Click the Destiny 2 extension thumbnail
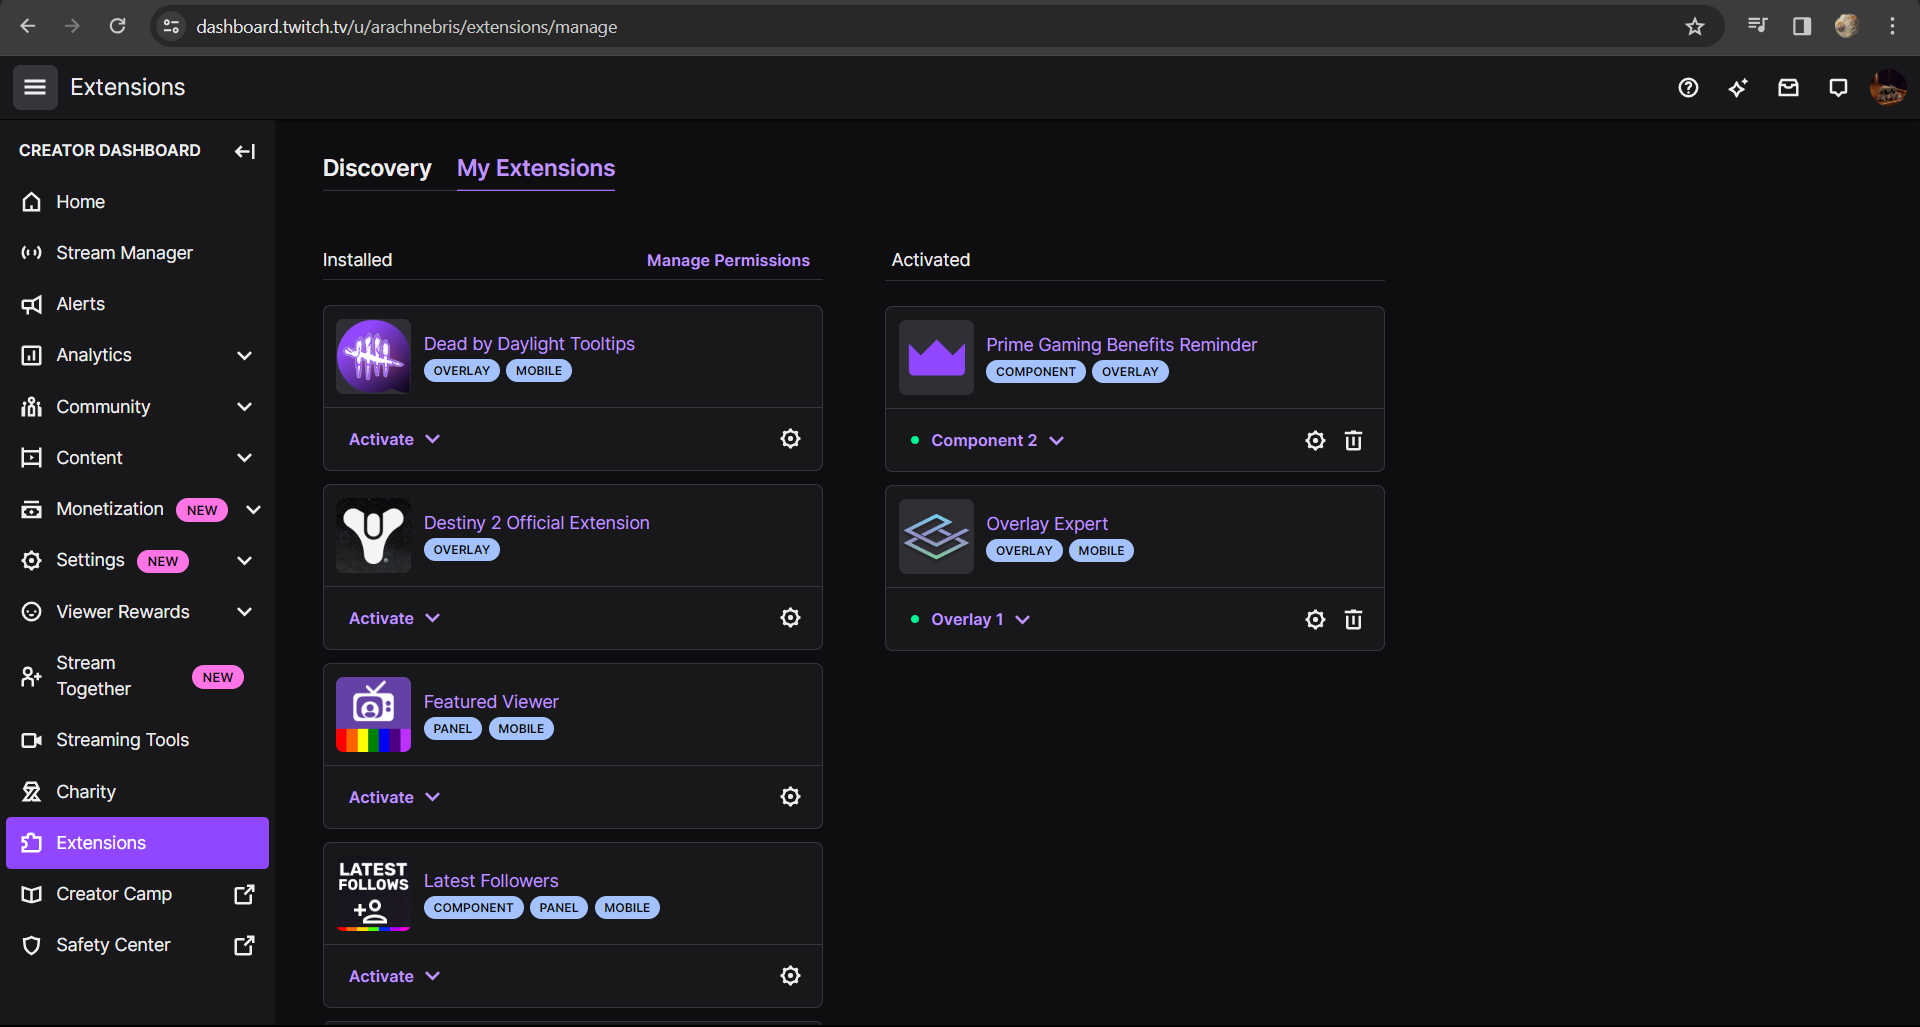 click(x=373, y=535)
